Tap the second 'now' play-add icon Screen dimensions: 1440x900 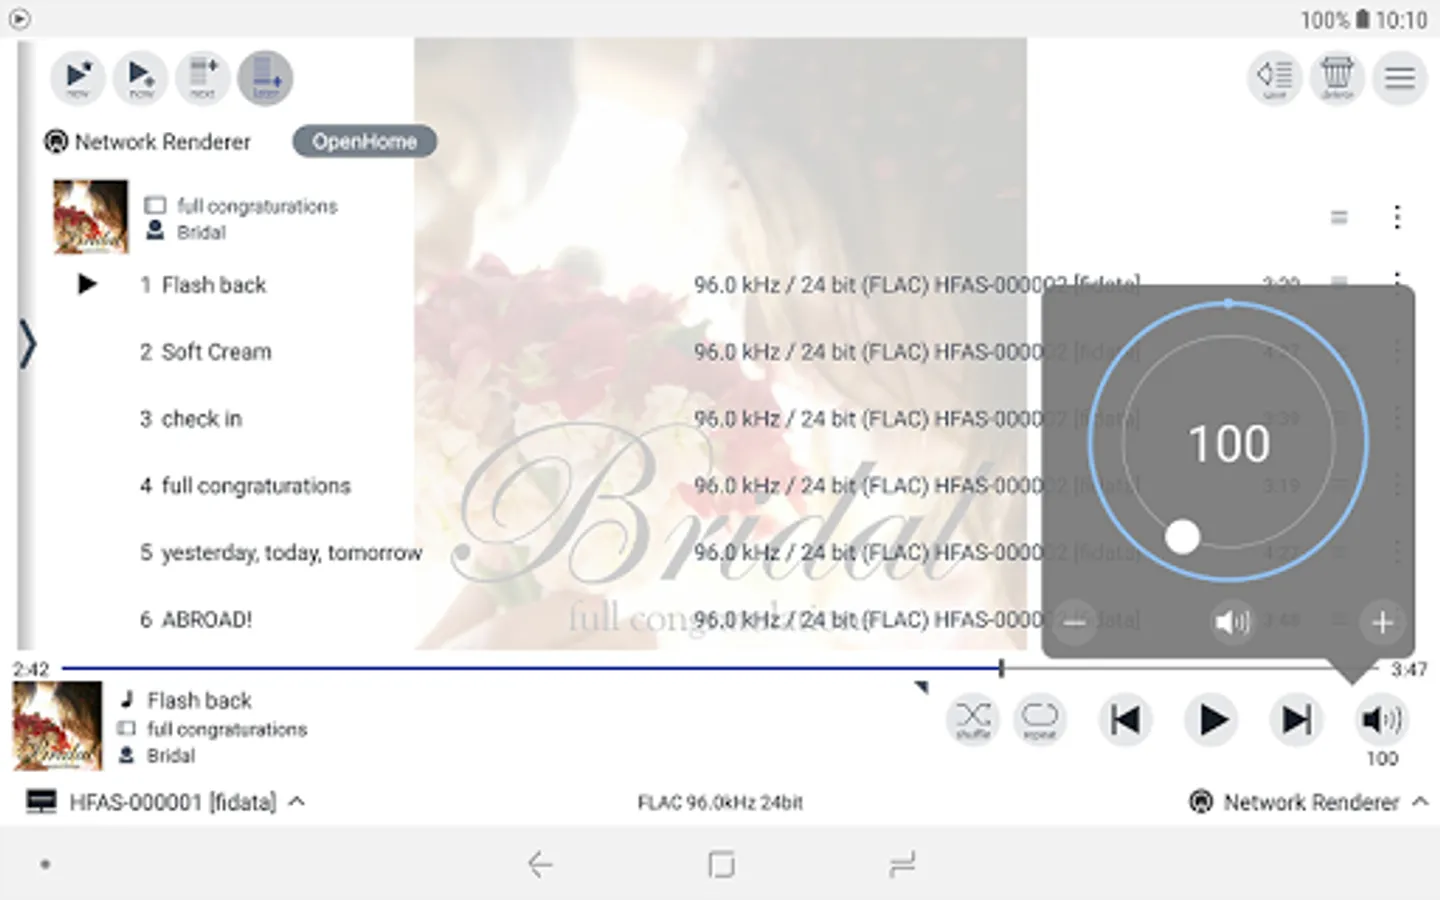click(141, 77)
